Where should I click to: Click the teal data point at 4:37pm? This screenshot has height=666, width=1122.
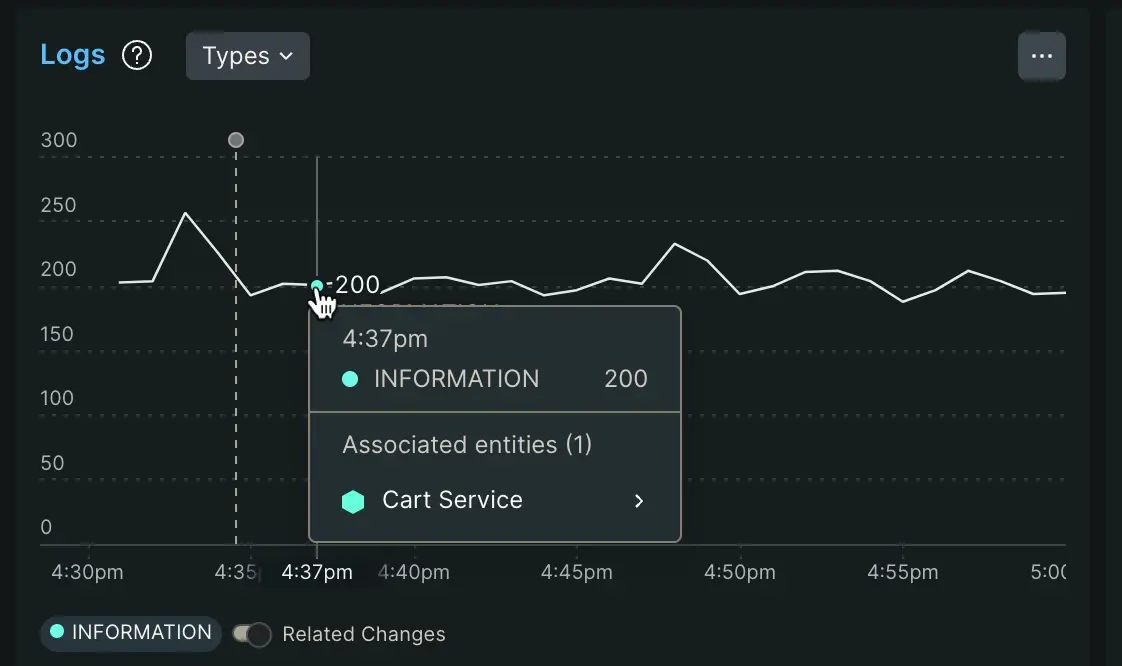coord(317,287)
